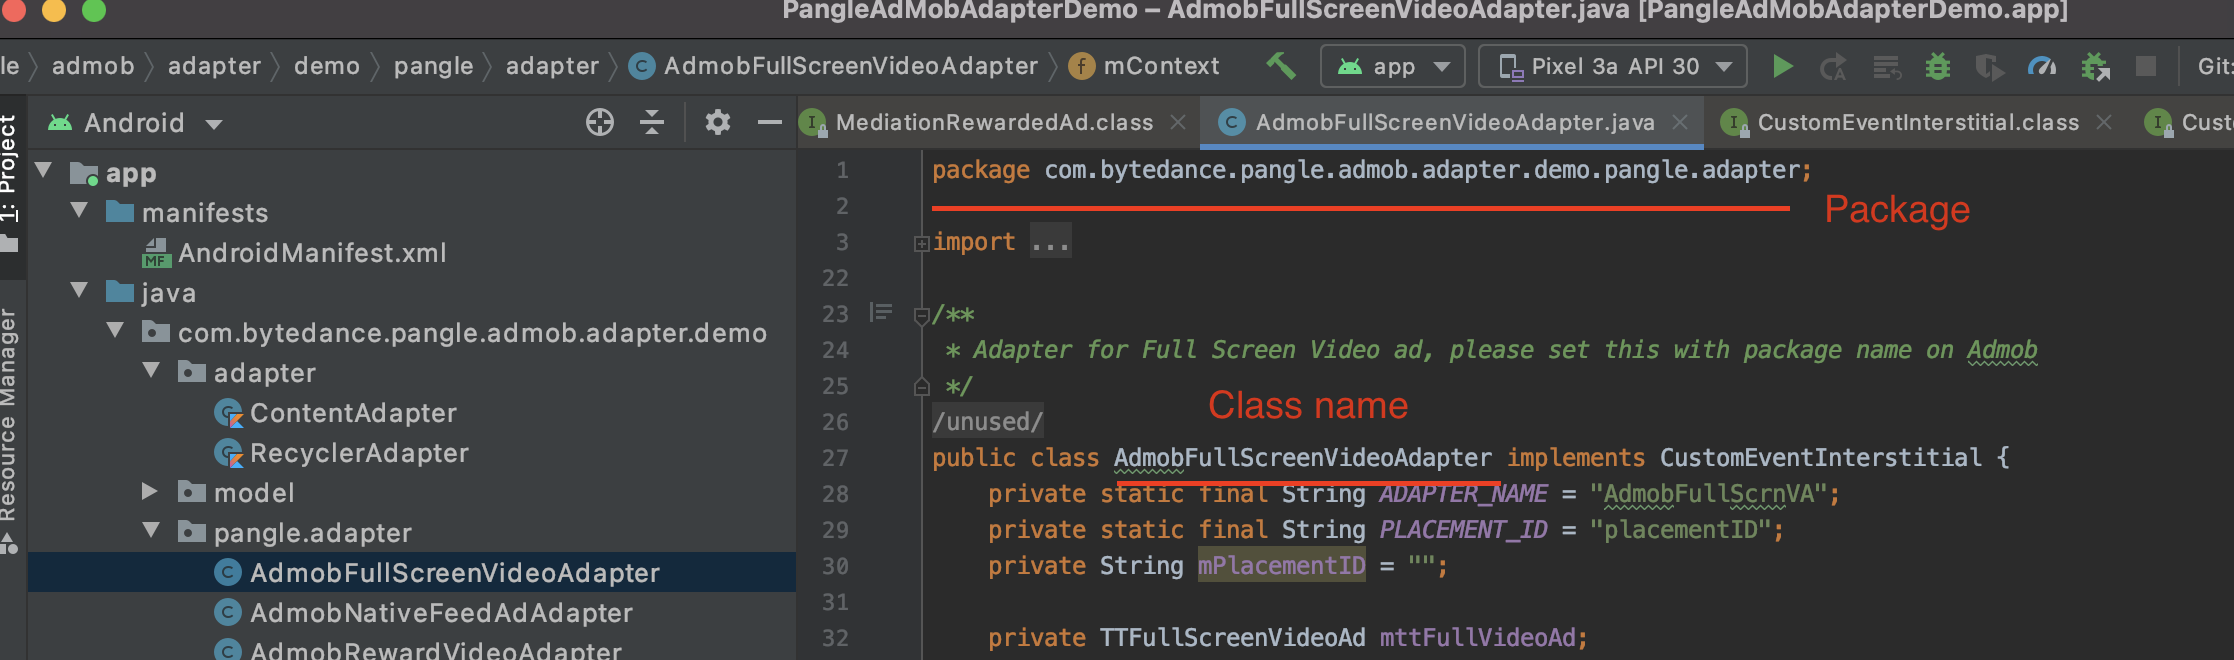Image resolution: width=2234 pixels, height=660 pixels.
Task: Close the MediationRewardedAd.class tab
Action: [x=1179, y=122]
